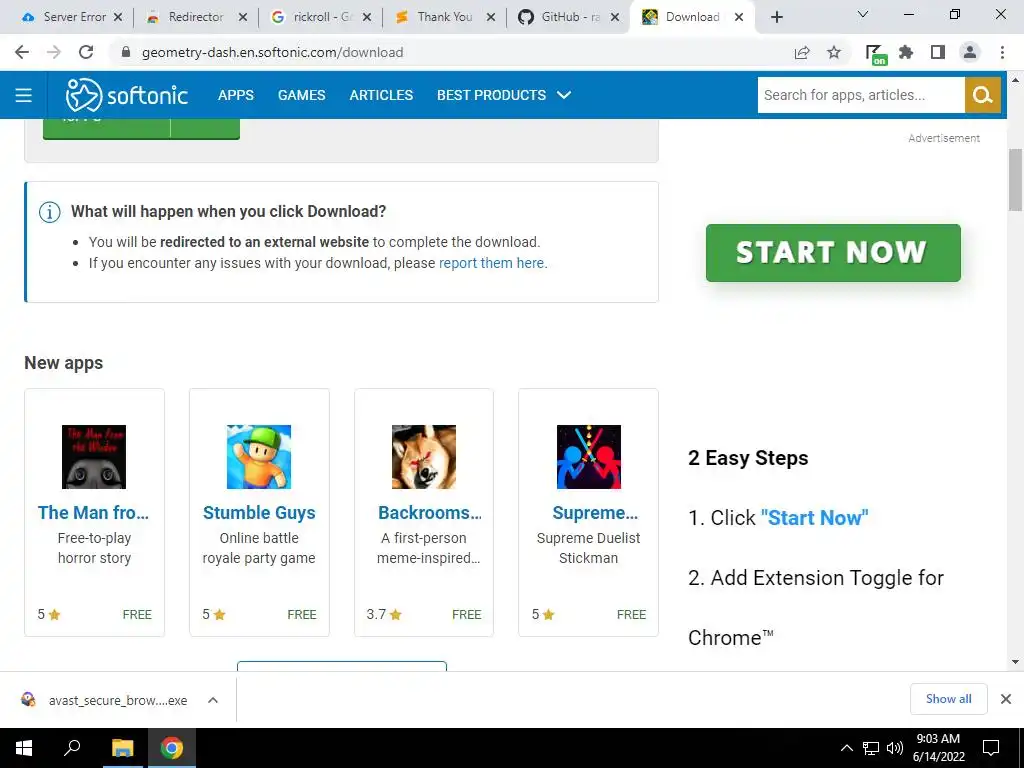Open the Softonic hamburger menu

[24, 95]
